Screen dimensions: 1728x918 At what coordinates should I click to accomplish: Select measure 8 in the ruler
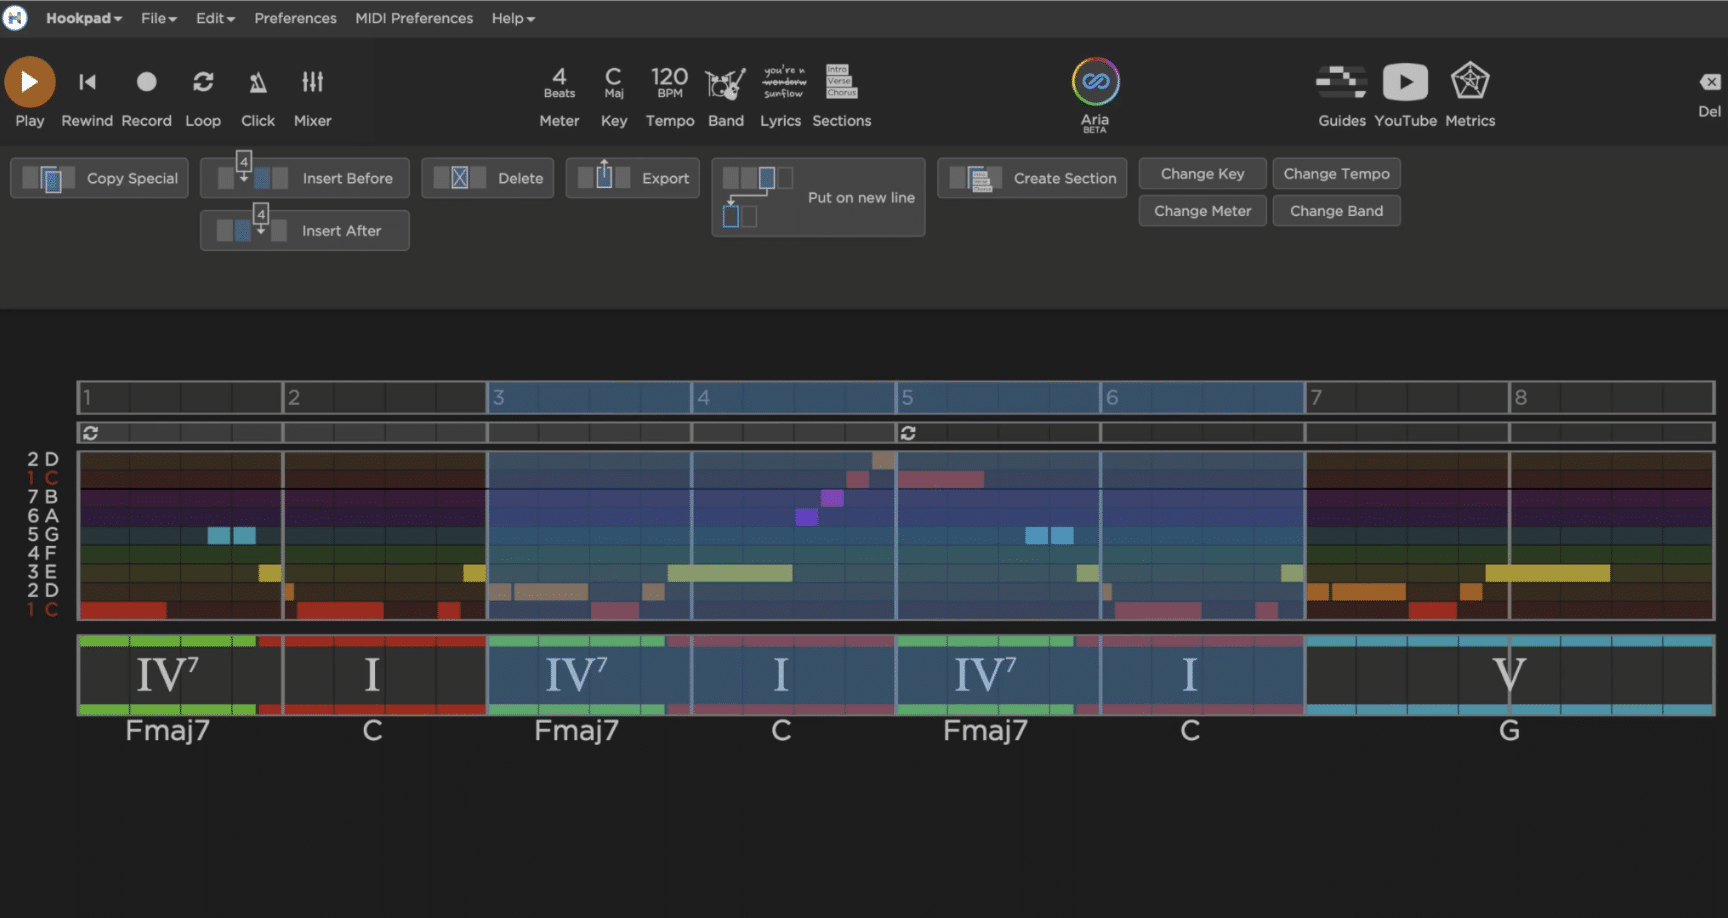1612,397
